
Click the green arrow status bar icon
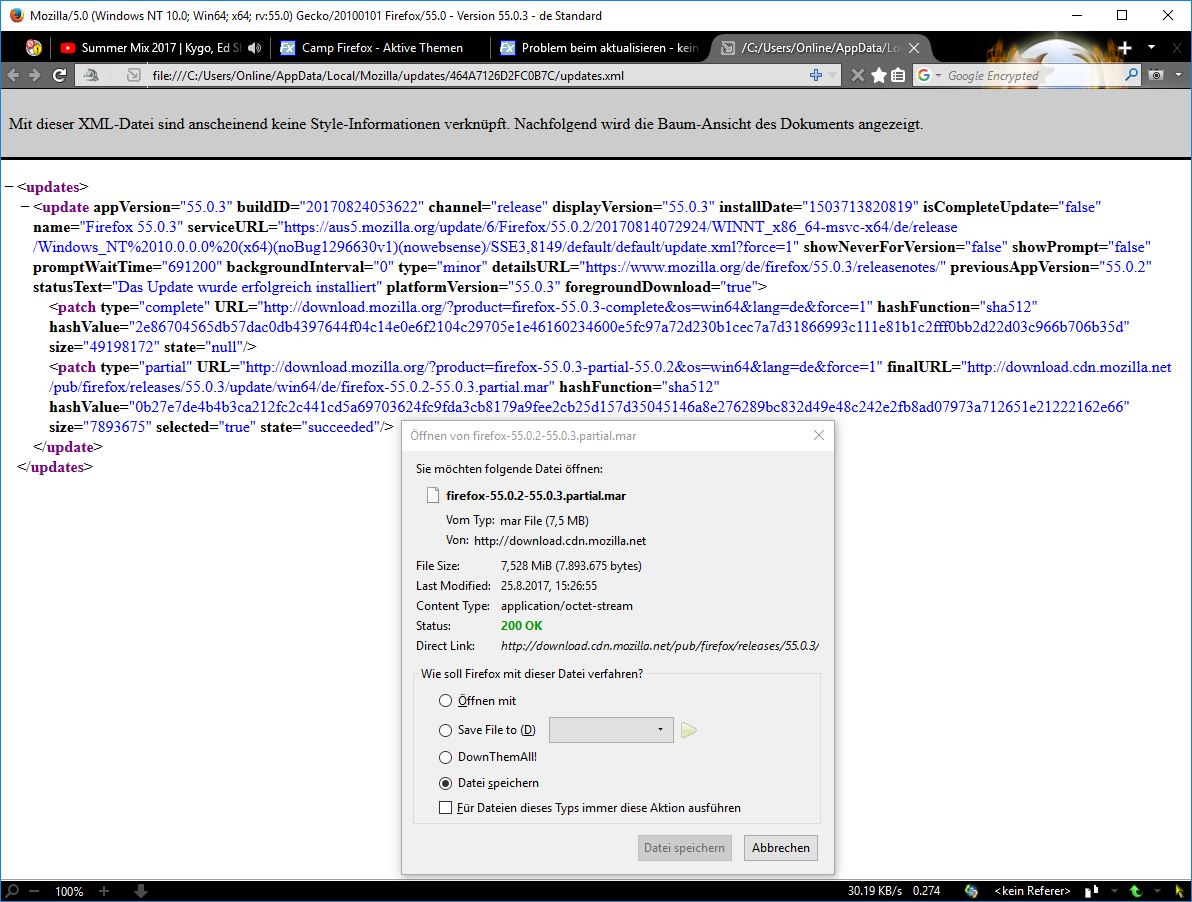coord(1135,891)
